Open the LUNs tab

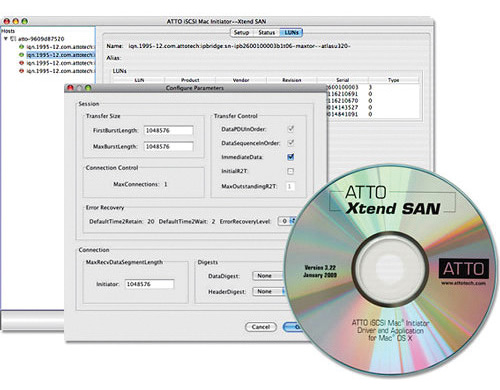coord(291,33)
